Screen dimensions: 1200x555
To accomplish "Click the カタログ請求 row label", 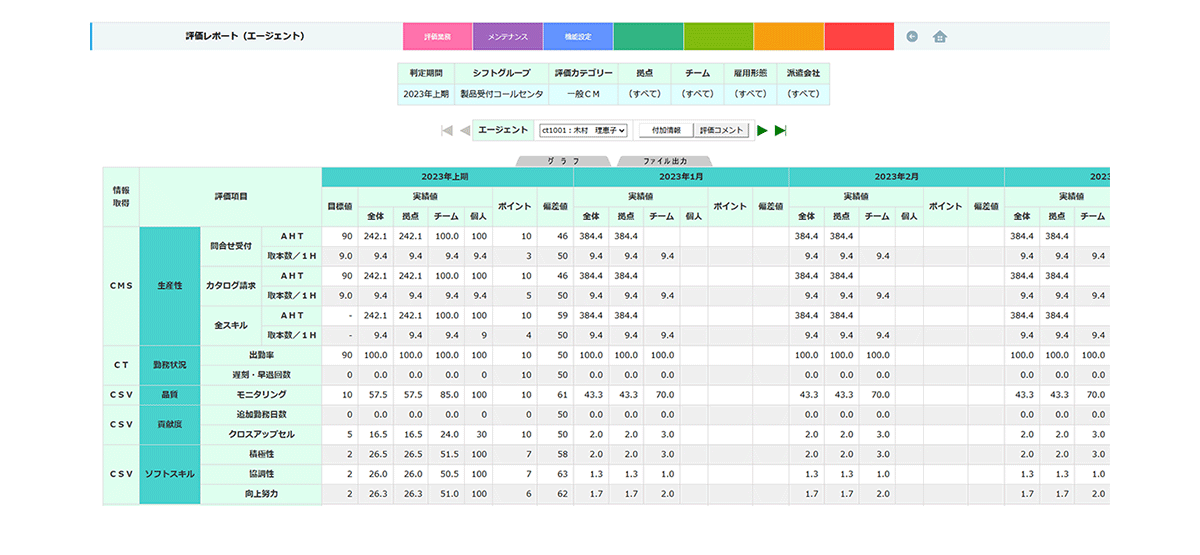I will tap(233, 285).
